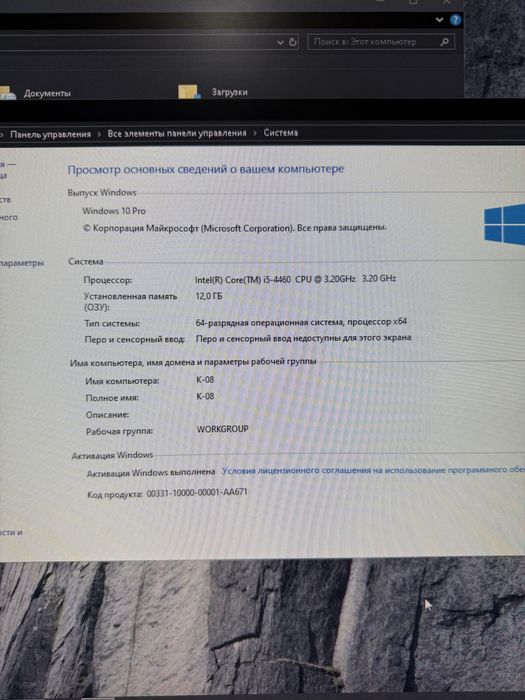525x700 pixels.
Task: Select product code 00331-10000-00001-AA671
Action: point(197,492)
